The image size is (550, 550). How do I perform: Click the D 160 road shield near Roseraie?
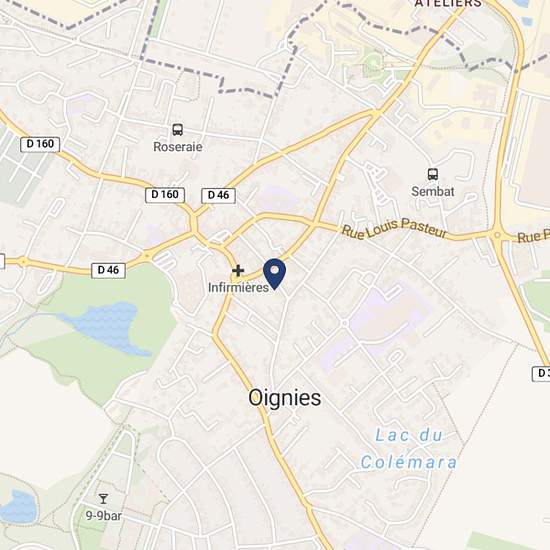click(x=165, y=194)
